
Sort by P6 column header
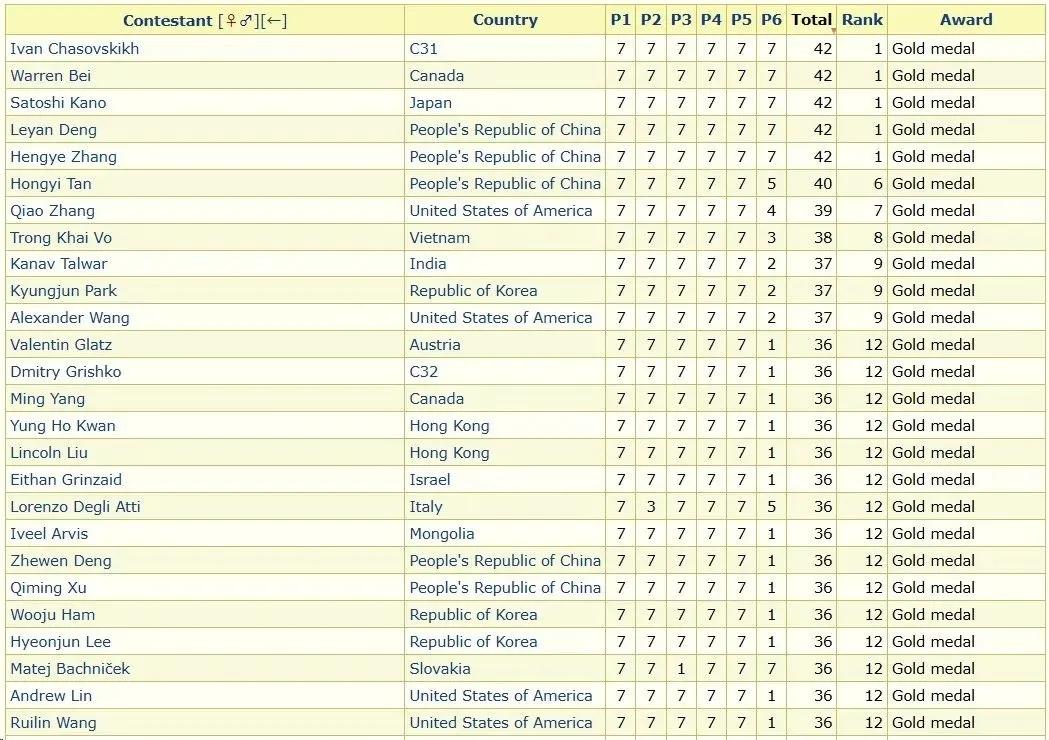pyautogui.click(x=771, y=20)
